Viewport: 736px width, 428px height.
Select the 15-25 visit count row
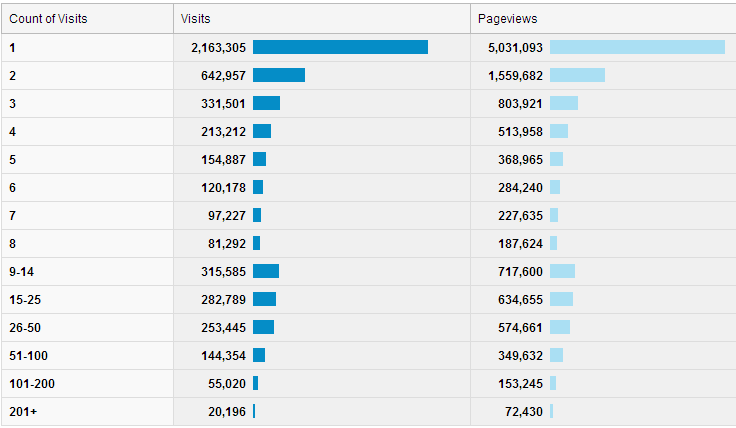(x=25, y=299)
